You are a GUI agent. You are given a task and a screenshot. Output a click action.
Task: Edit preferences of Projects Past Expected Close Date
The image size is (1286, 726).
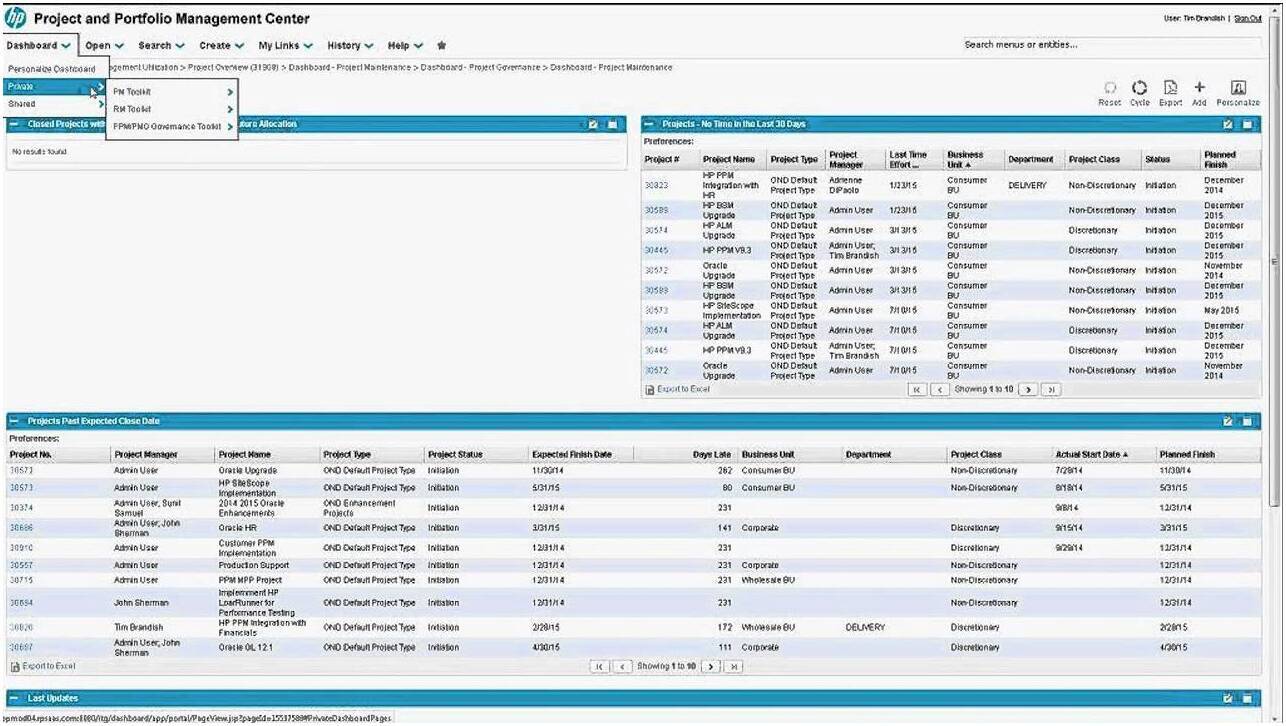click(1228, 421)
